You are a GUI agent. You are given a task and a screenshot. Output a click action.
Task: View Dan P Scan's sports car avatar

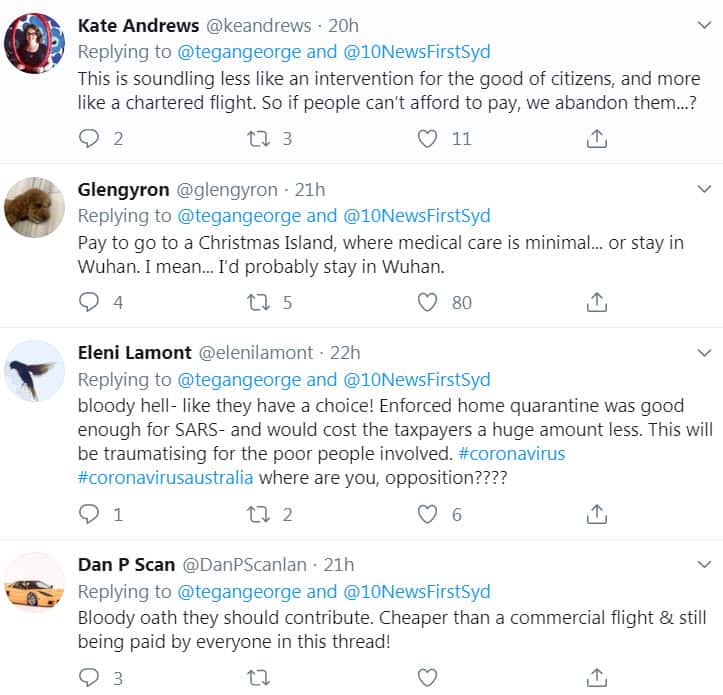[35, 583]
